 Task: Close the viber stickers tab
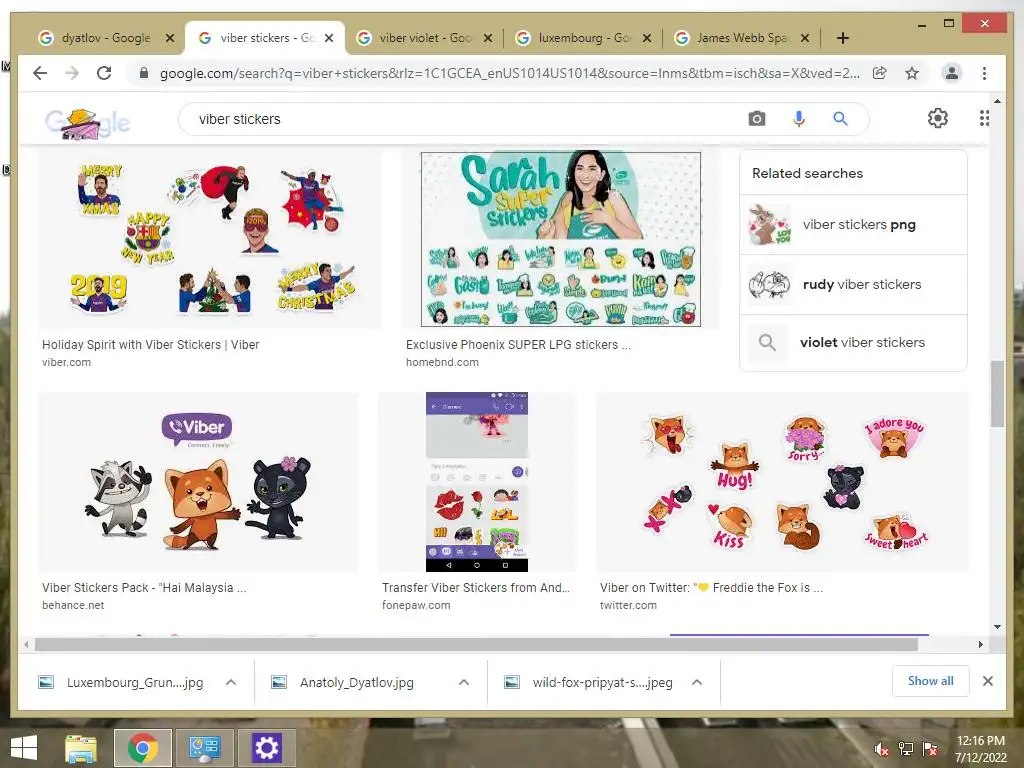pos(329,38)
